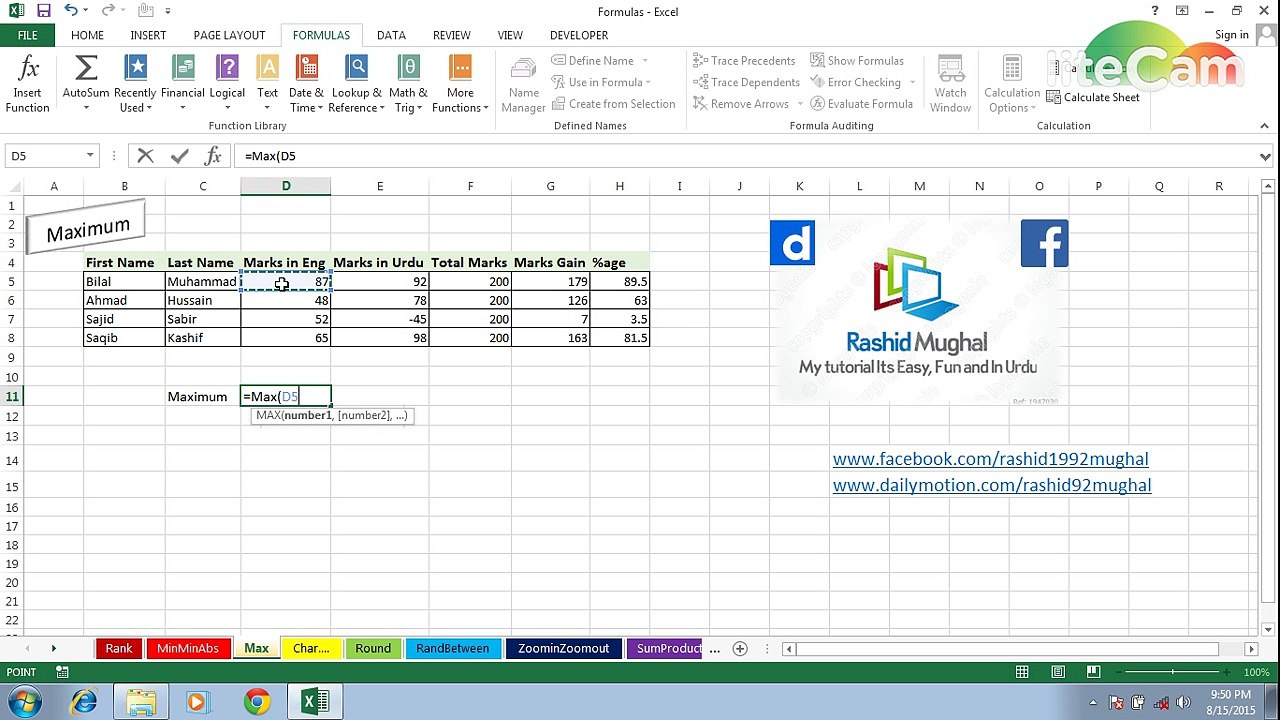
Task: Expand the formula bar
Action: coord(1265,156)
